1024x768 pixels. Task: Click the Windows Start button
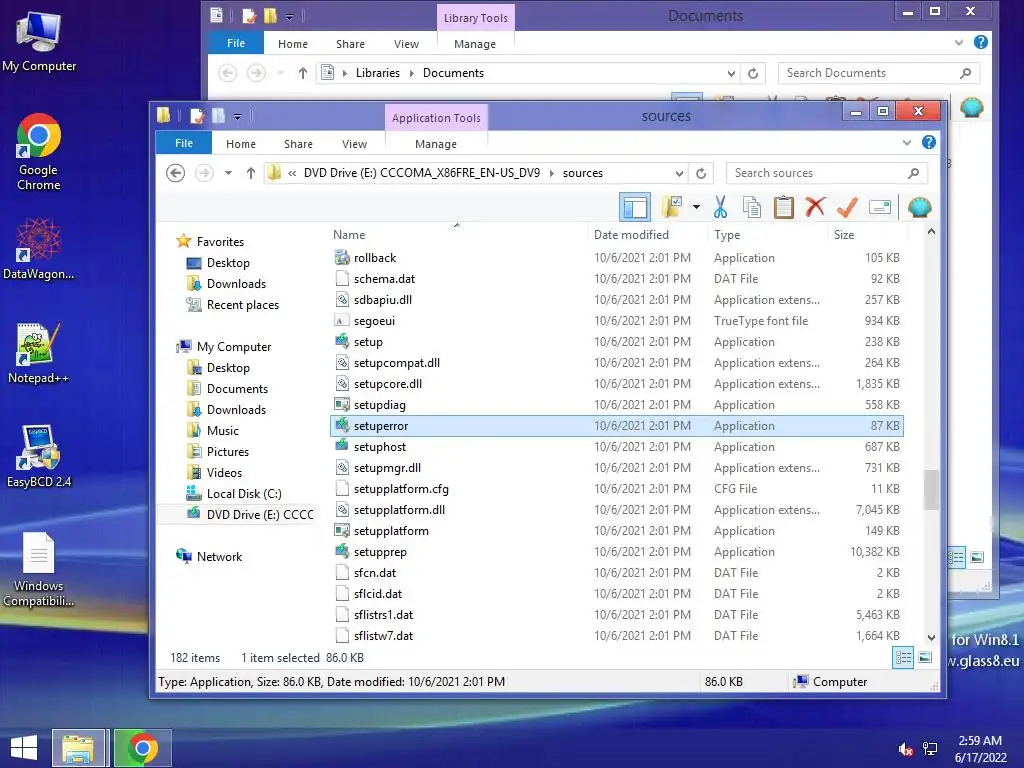(24, 748)
